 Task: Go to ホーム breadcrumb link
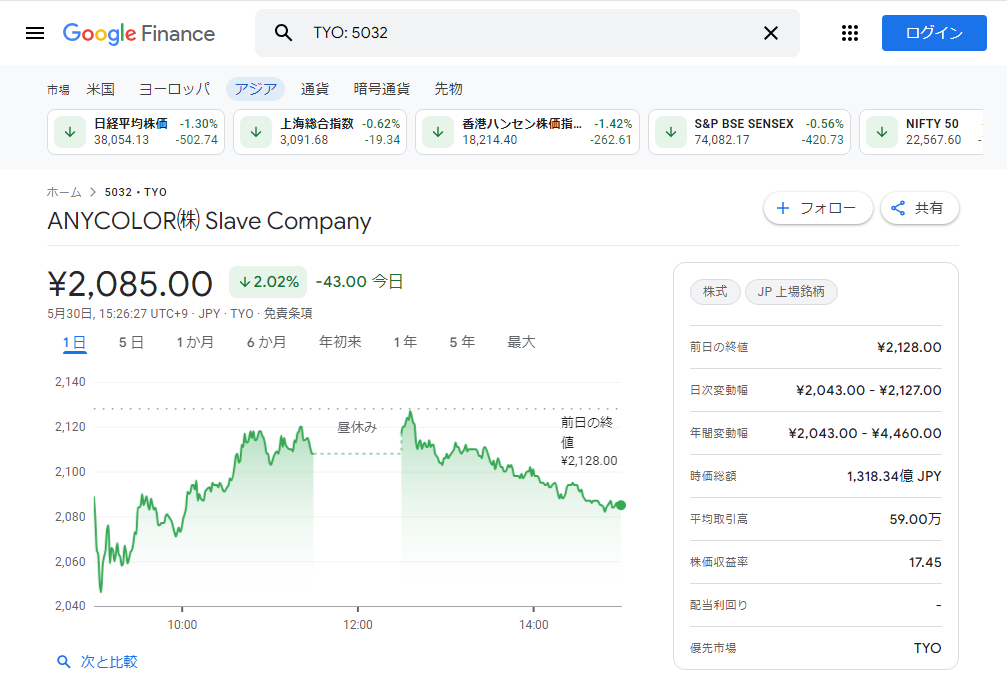point(64,192)
